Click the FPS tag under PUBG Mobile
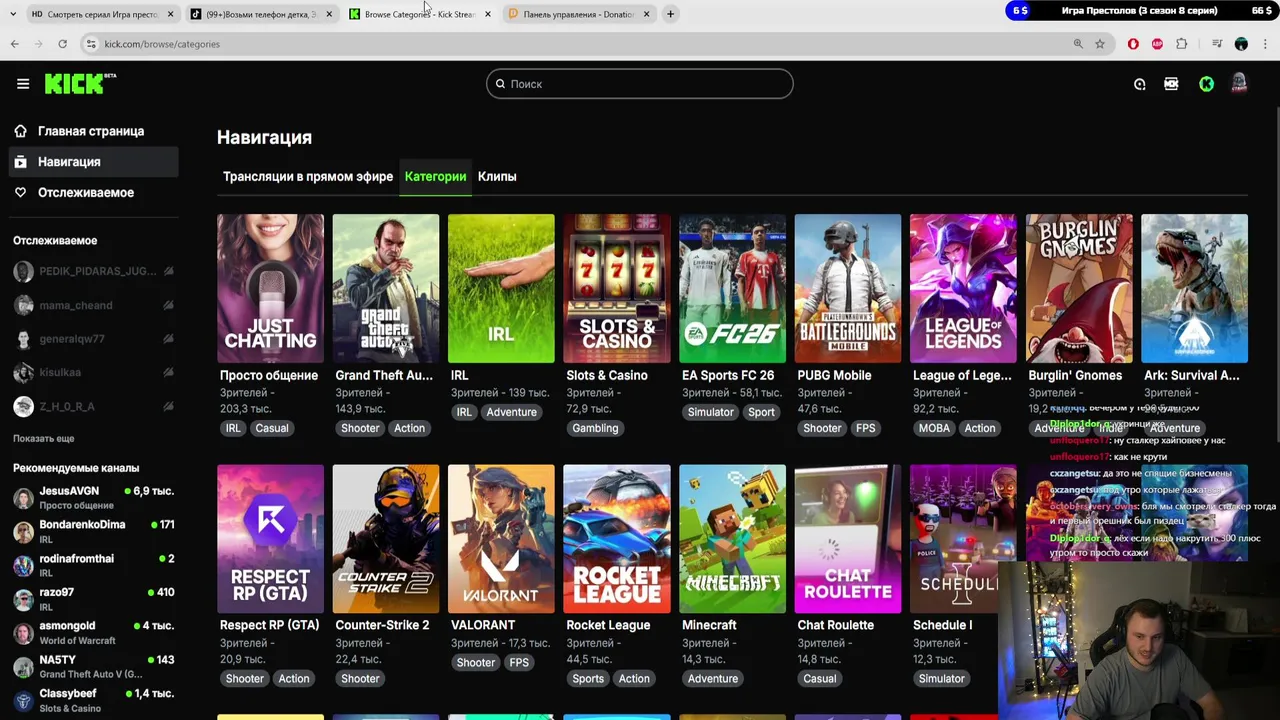The image size is (1280, 720). tap(865, 428)
